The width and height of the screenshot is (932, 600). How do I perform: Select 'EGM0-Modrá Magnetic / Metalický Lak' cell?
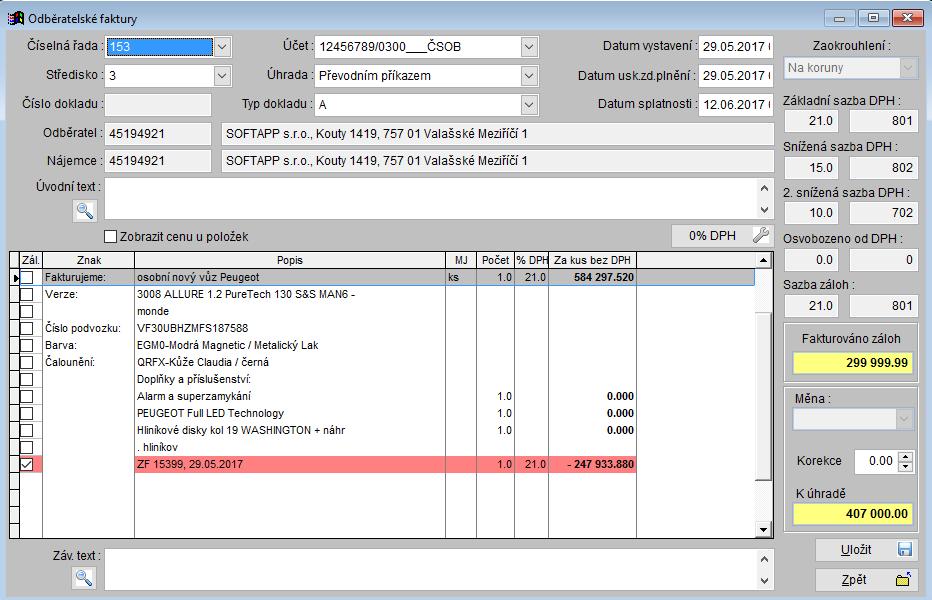(290, 345)
